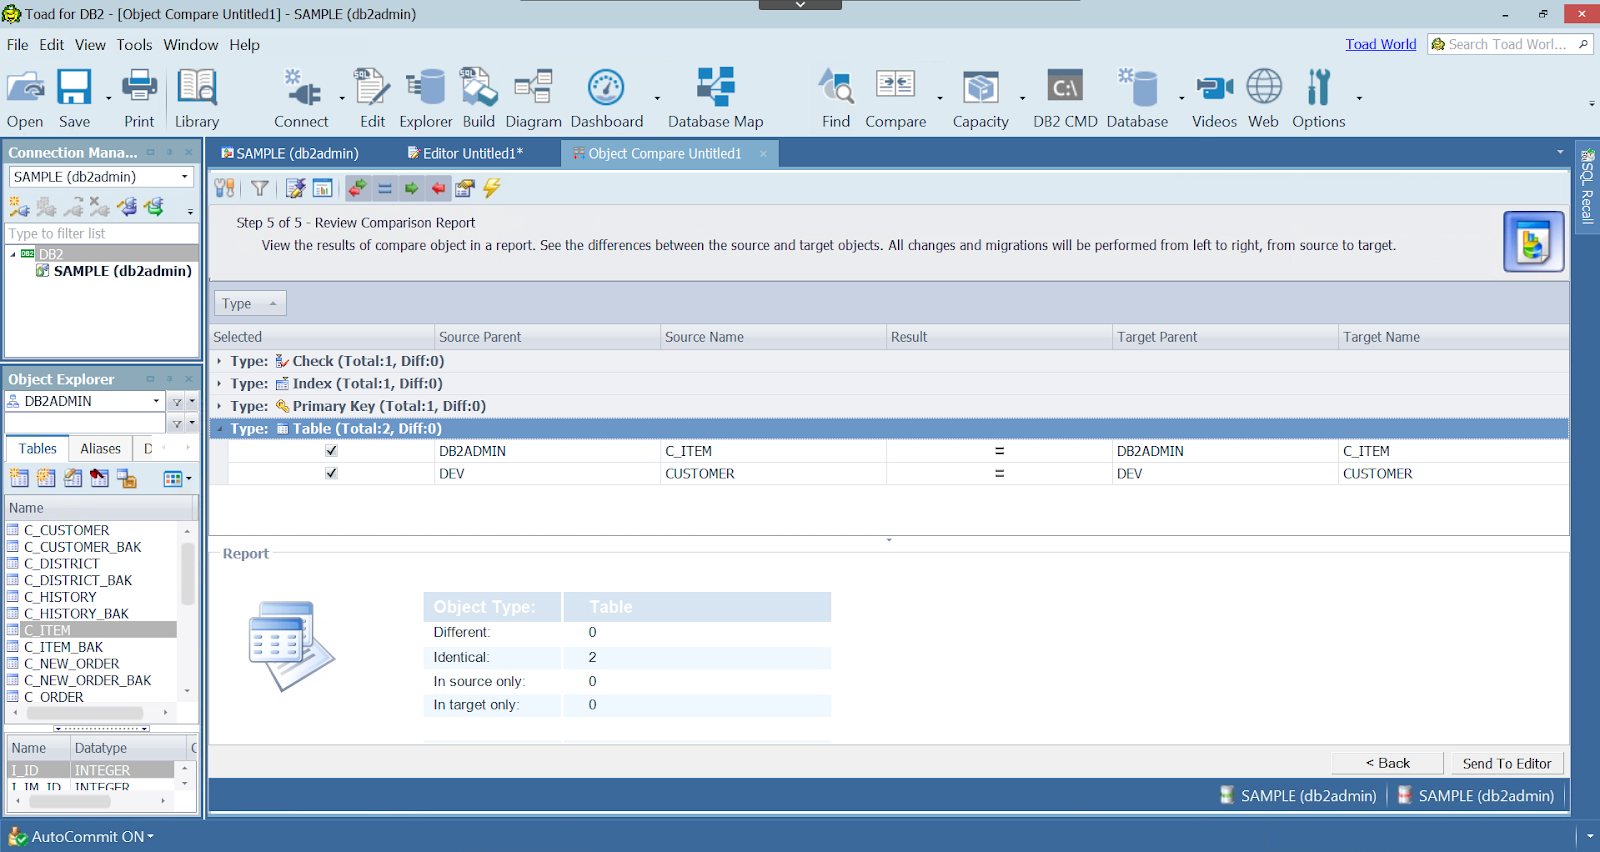
Task: Collapse the DB2 connection tree node
Action: coord(13,254)
